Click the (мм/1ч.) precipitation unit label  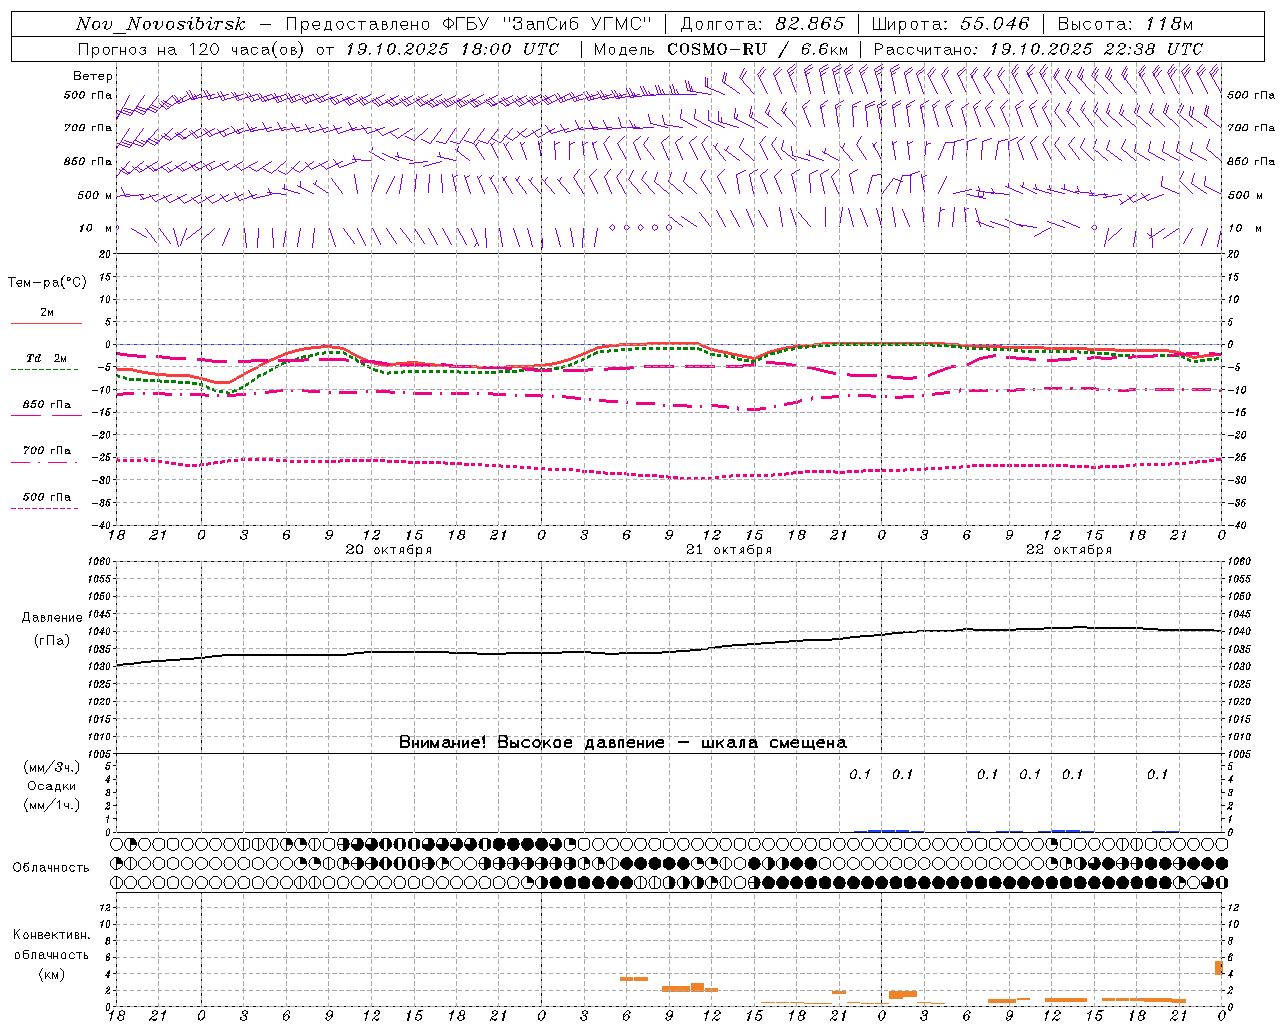click(51, 805)
